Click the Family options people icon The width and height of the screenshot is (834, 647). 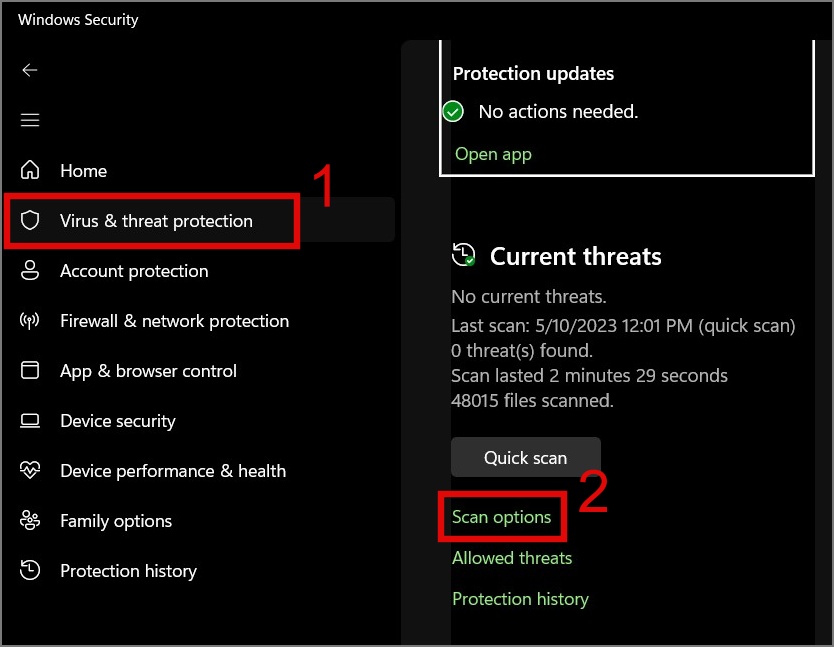coord(30,520)
